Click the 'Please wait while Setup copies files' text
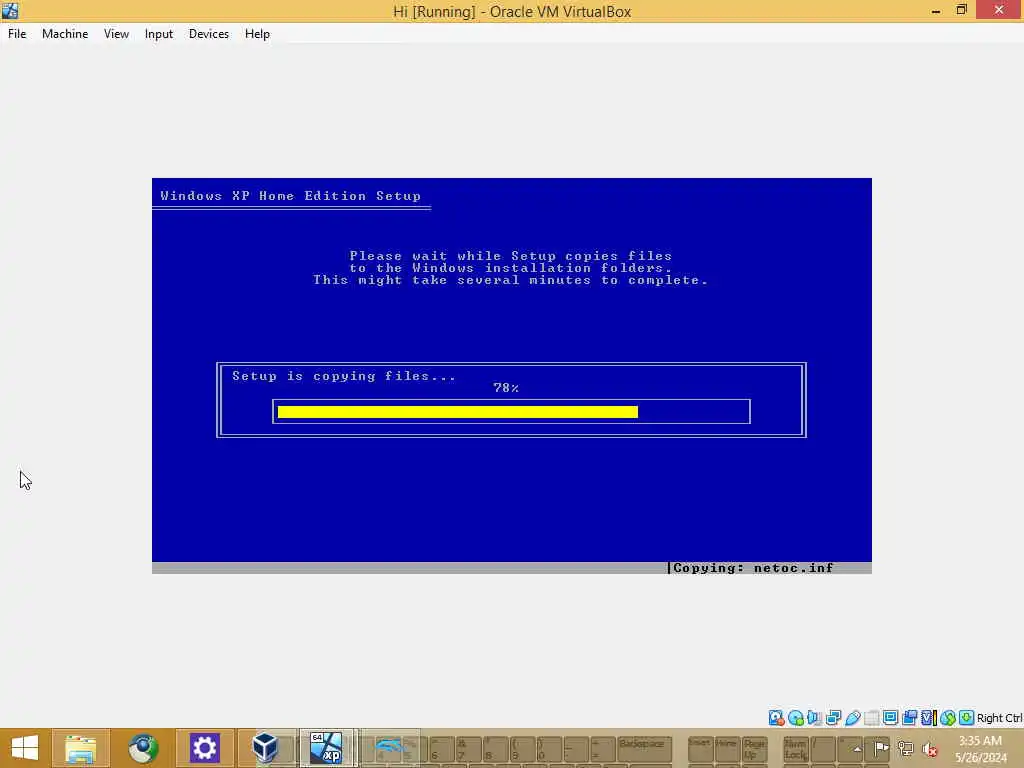Viewport: 1024px width, 768px height. [510, 256]
